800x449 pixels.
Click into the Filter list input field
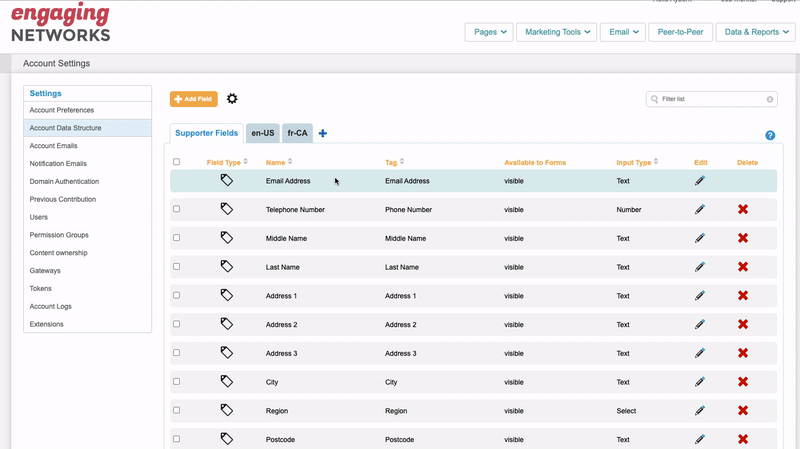coord(710,99)
